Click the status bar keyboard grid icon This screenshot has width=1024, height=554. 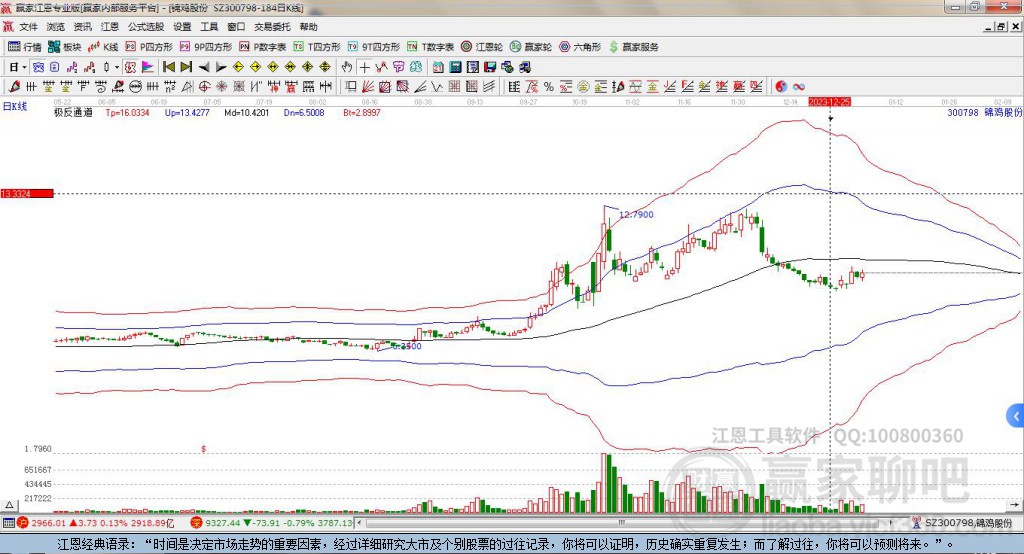click(x=8, y=523)
